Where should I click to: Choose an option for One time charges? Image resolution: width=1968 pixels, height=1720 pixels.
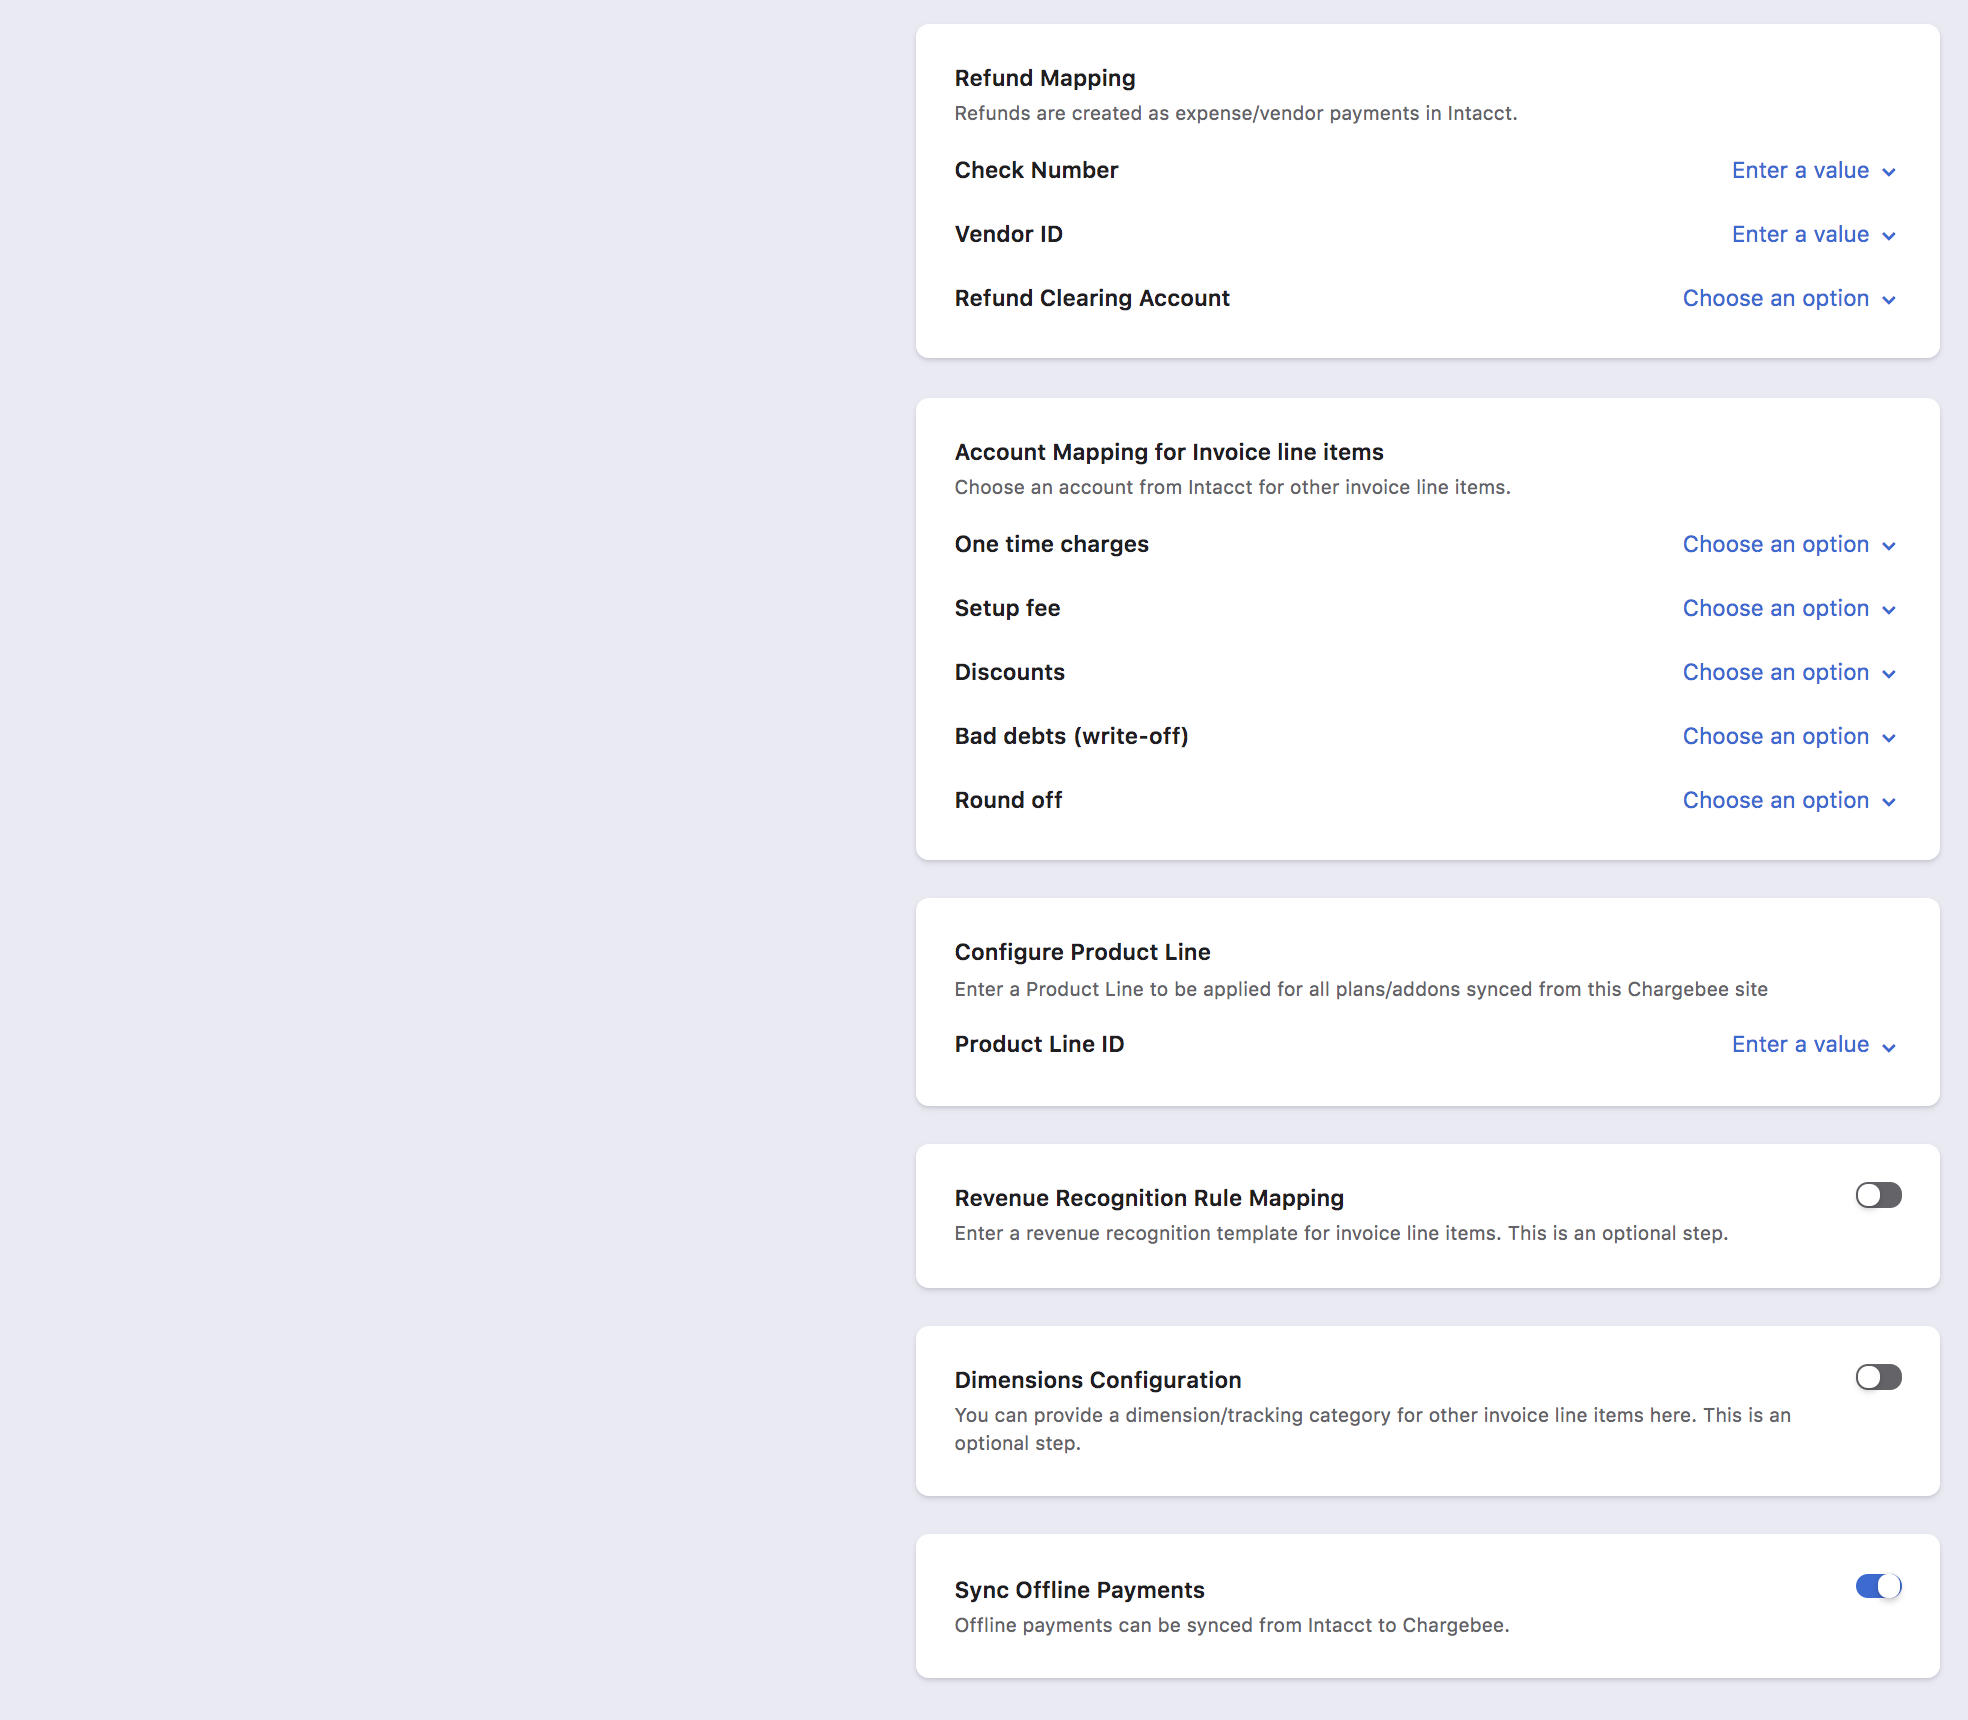pyautogui.click(x=1789, y=544)
